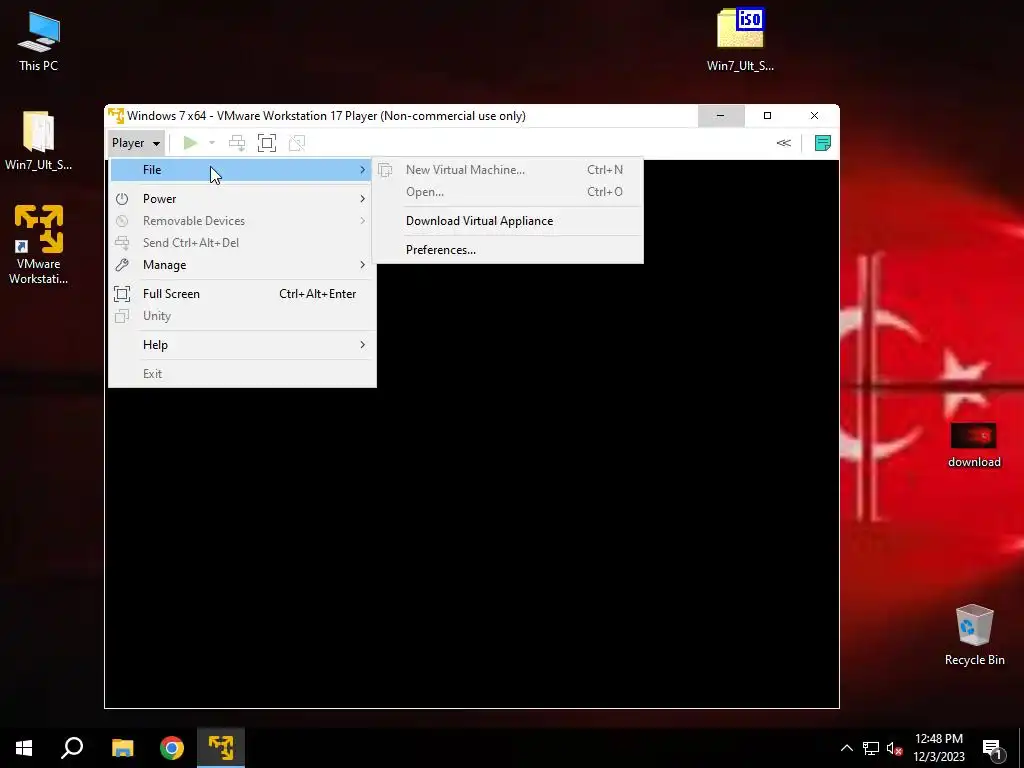Select Removable Devices menu entry
Viewport: 1024px width, 768px height.
242,221
